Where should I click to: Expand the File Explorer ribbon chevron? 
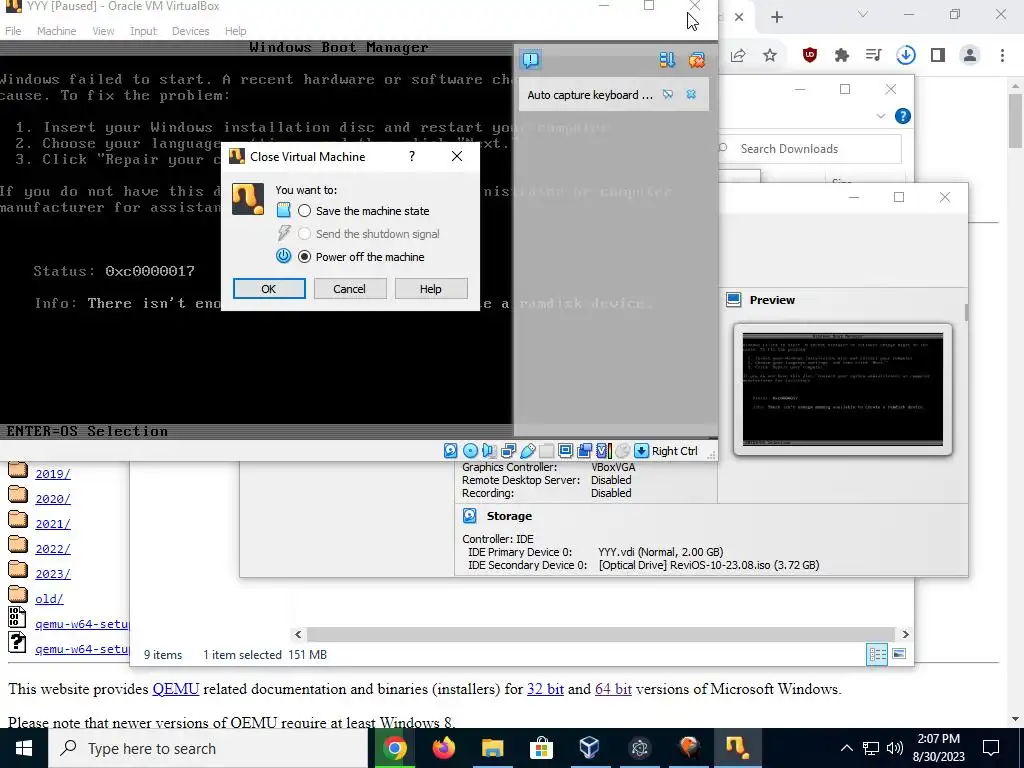(880, 116)
